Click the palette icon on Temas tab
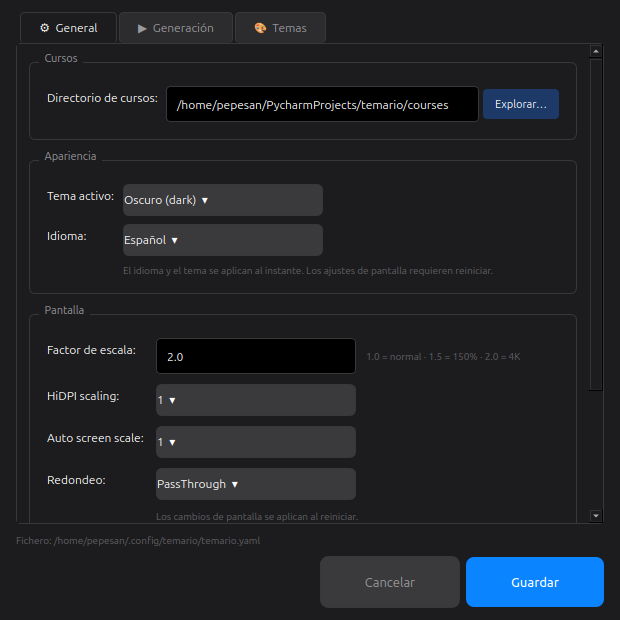This screenshot has height=620, width=620. pos(260,28)
